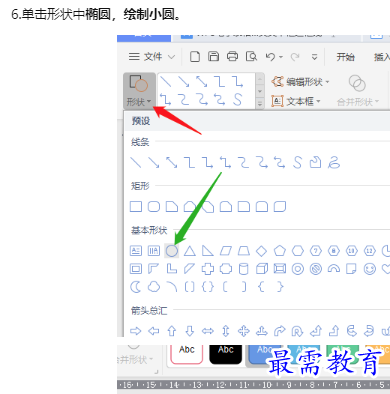Select the left arrow in 箭头总汇
390x394 pixels.
point(154,331)
